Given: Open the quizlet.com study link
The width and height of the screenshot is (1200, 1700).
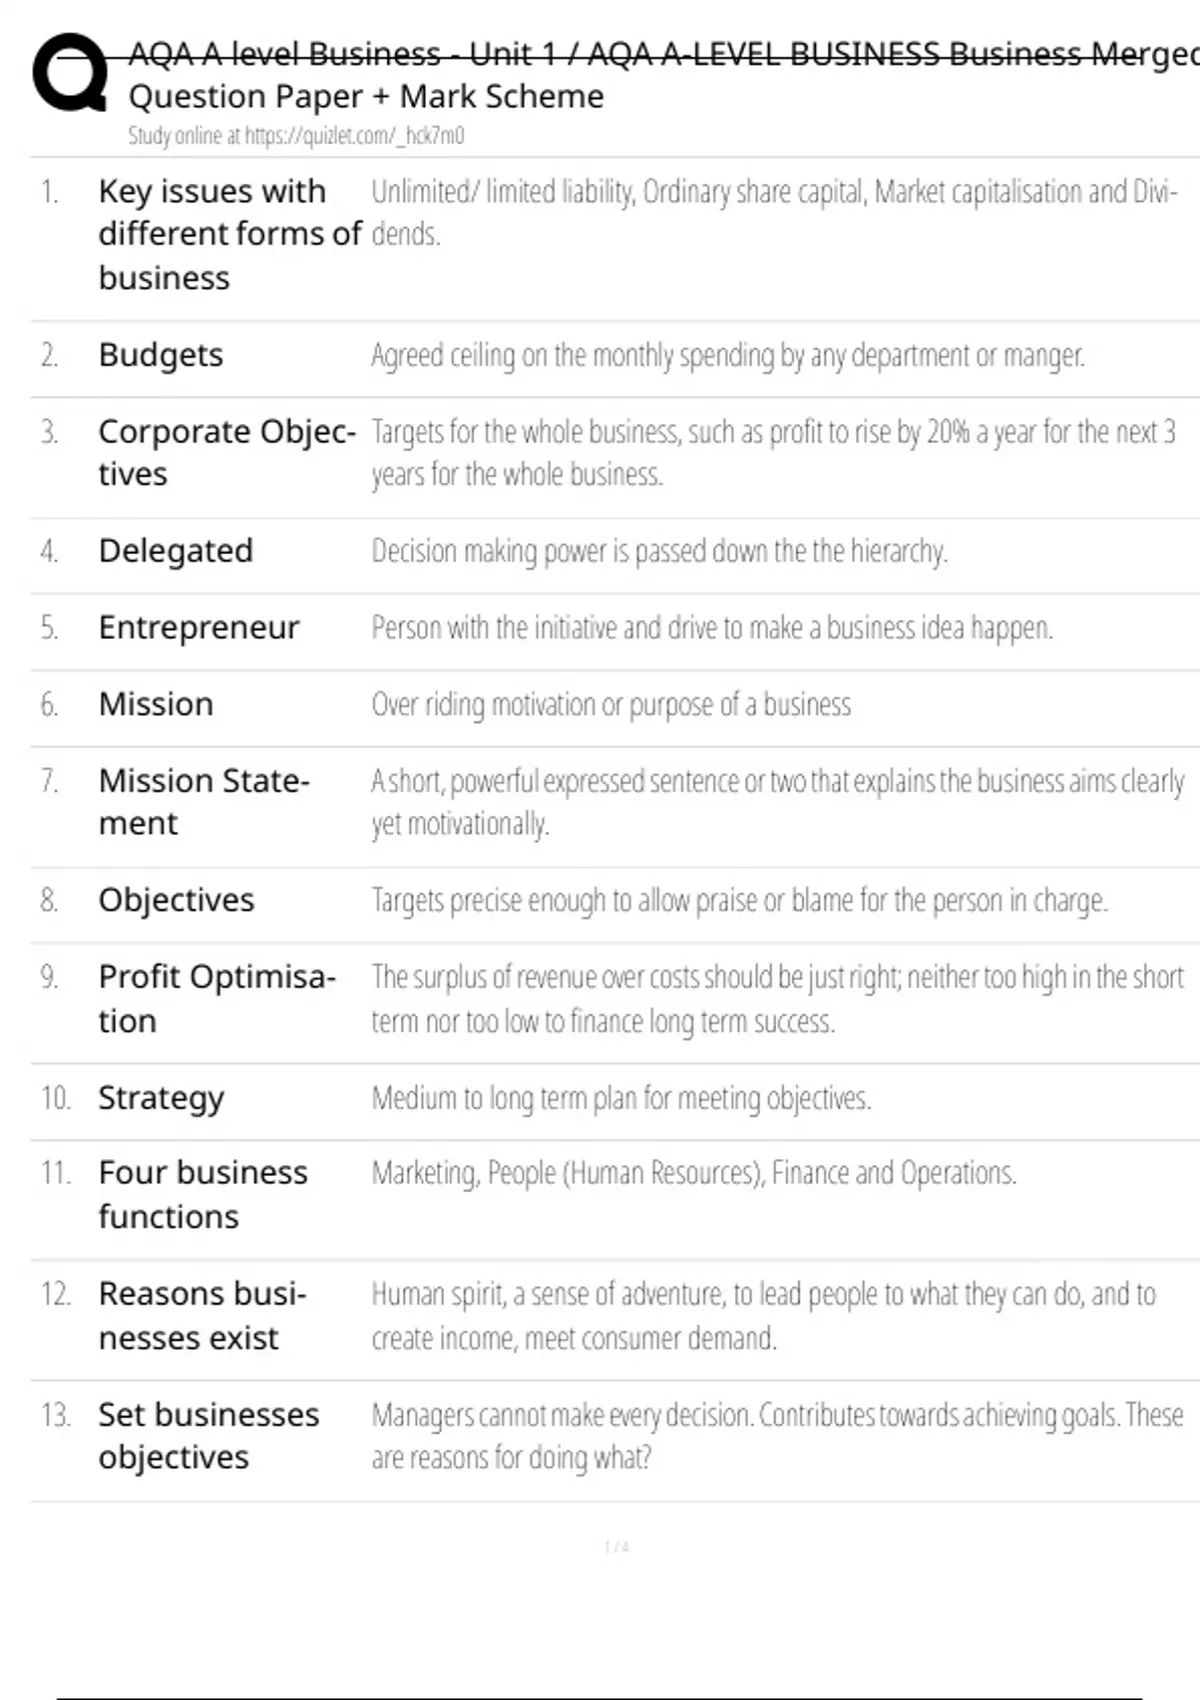Looking at the screenshot, I should point(296,136).
